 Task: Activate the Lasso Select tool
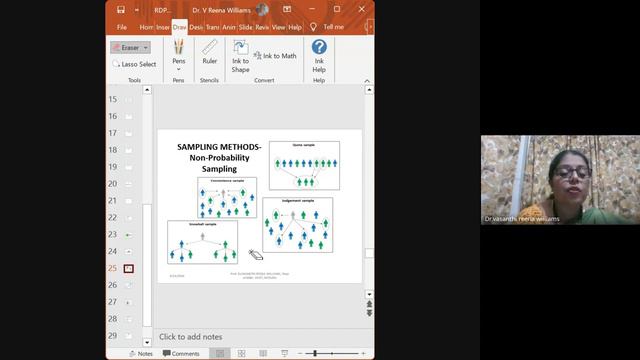point(134,64)
